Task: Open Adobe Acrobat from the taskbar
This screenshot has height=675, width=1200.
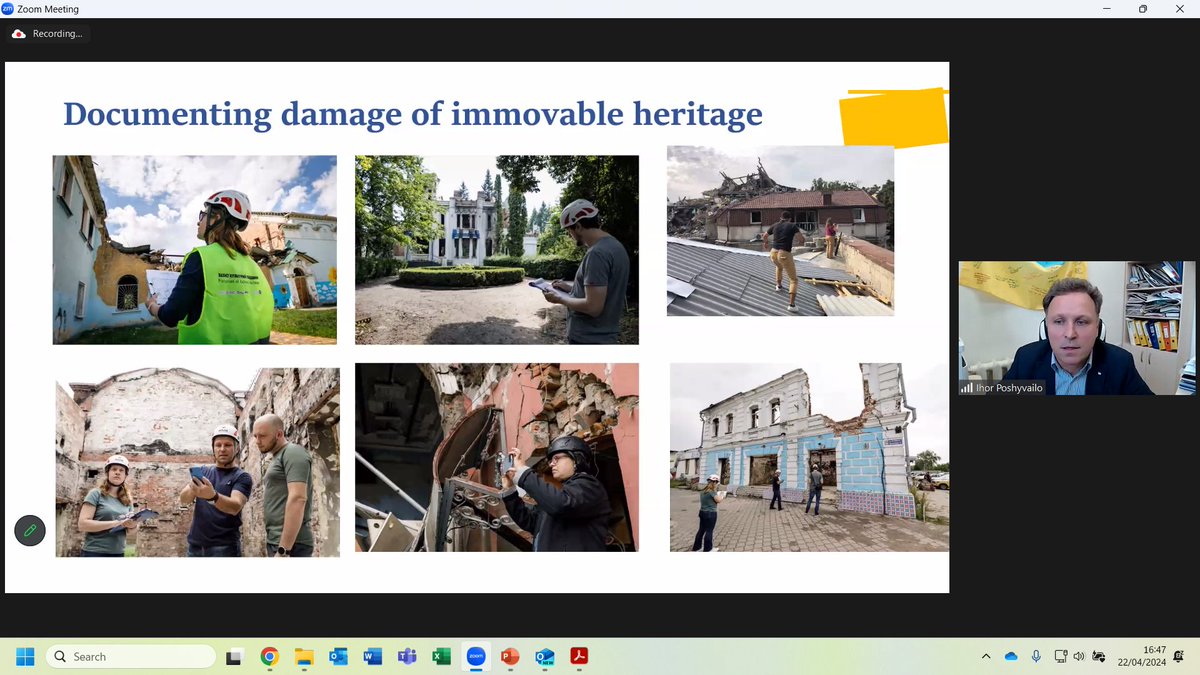Action: (578, 656)
